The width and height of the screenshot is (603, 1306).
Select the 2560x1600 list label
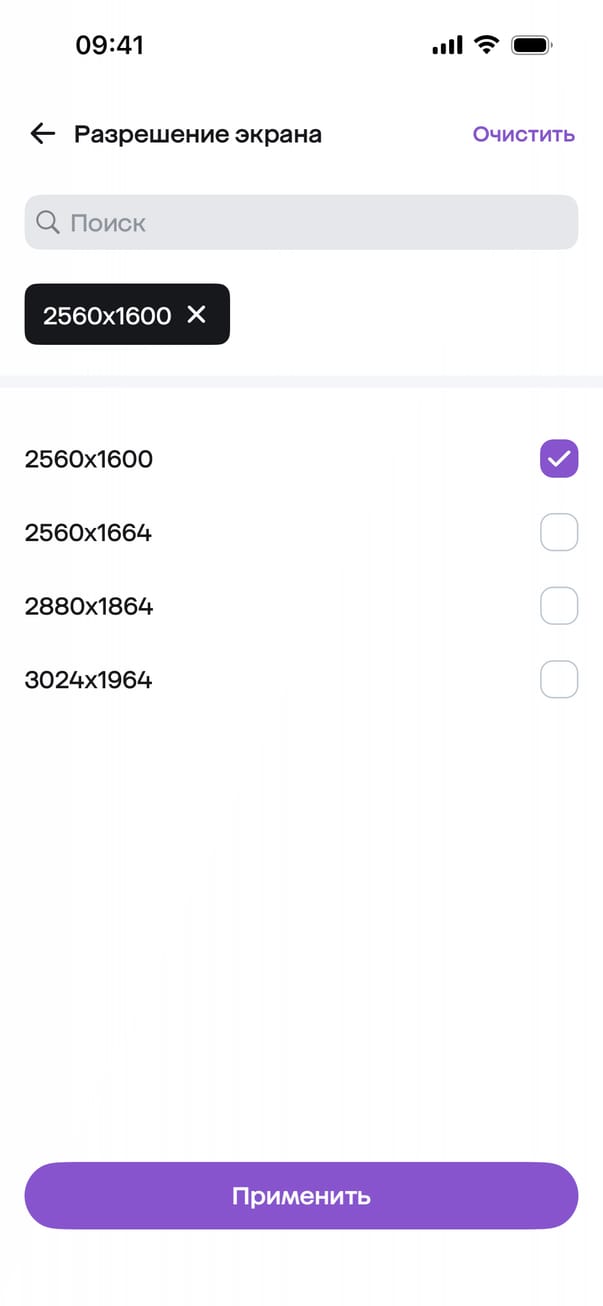coord(89,460)
